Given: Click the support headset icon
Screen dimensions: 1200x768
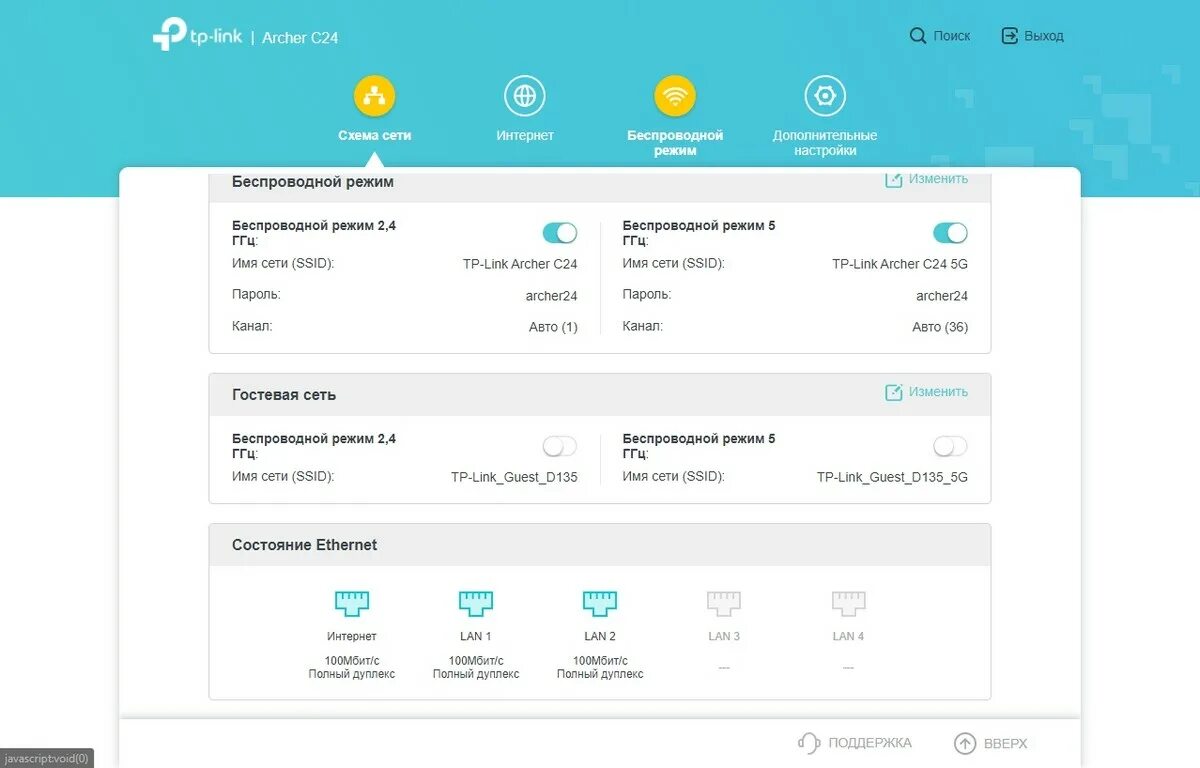Looking at the screenshot, I should click(x=809, y=743).
